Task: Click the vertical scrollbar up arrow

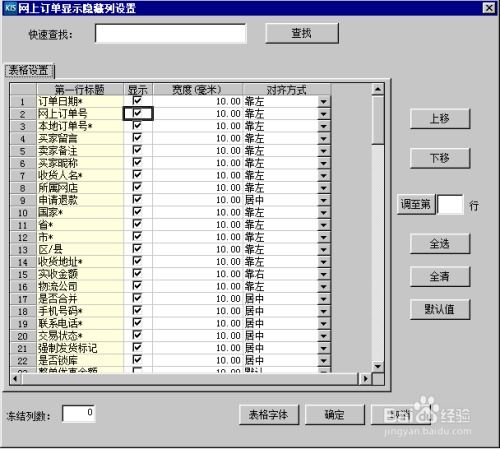Action: coord(378,89)
